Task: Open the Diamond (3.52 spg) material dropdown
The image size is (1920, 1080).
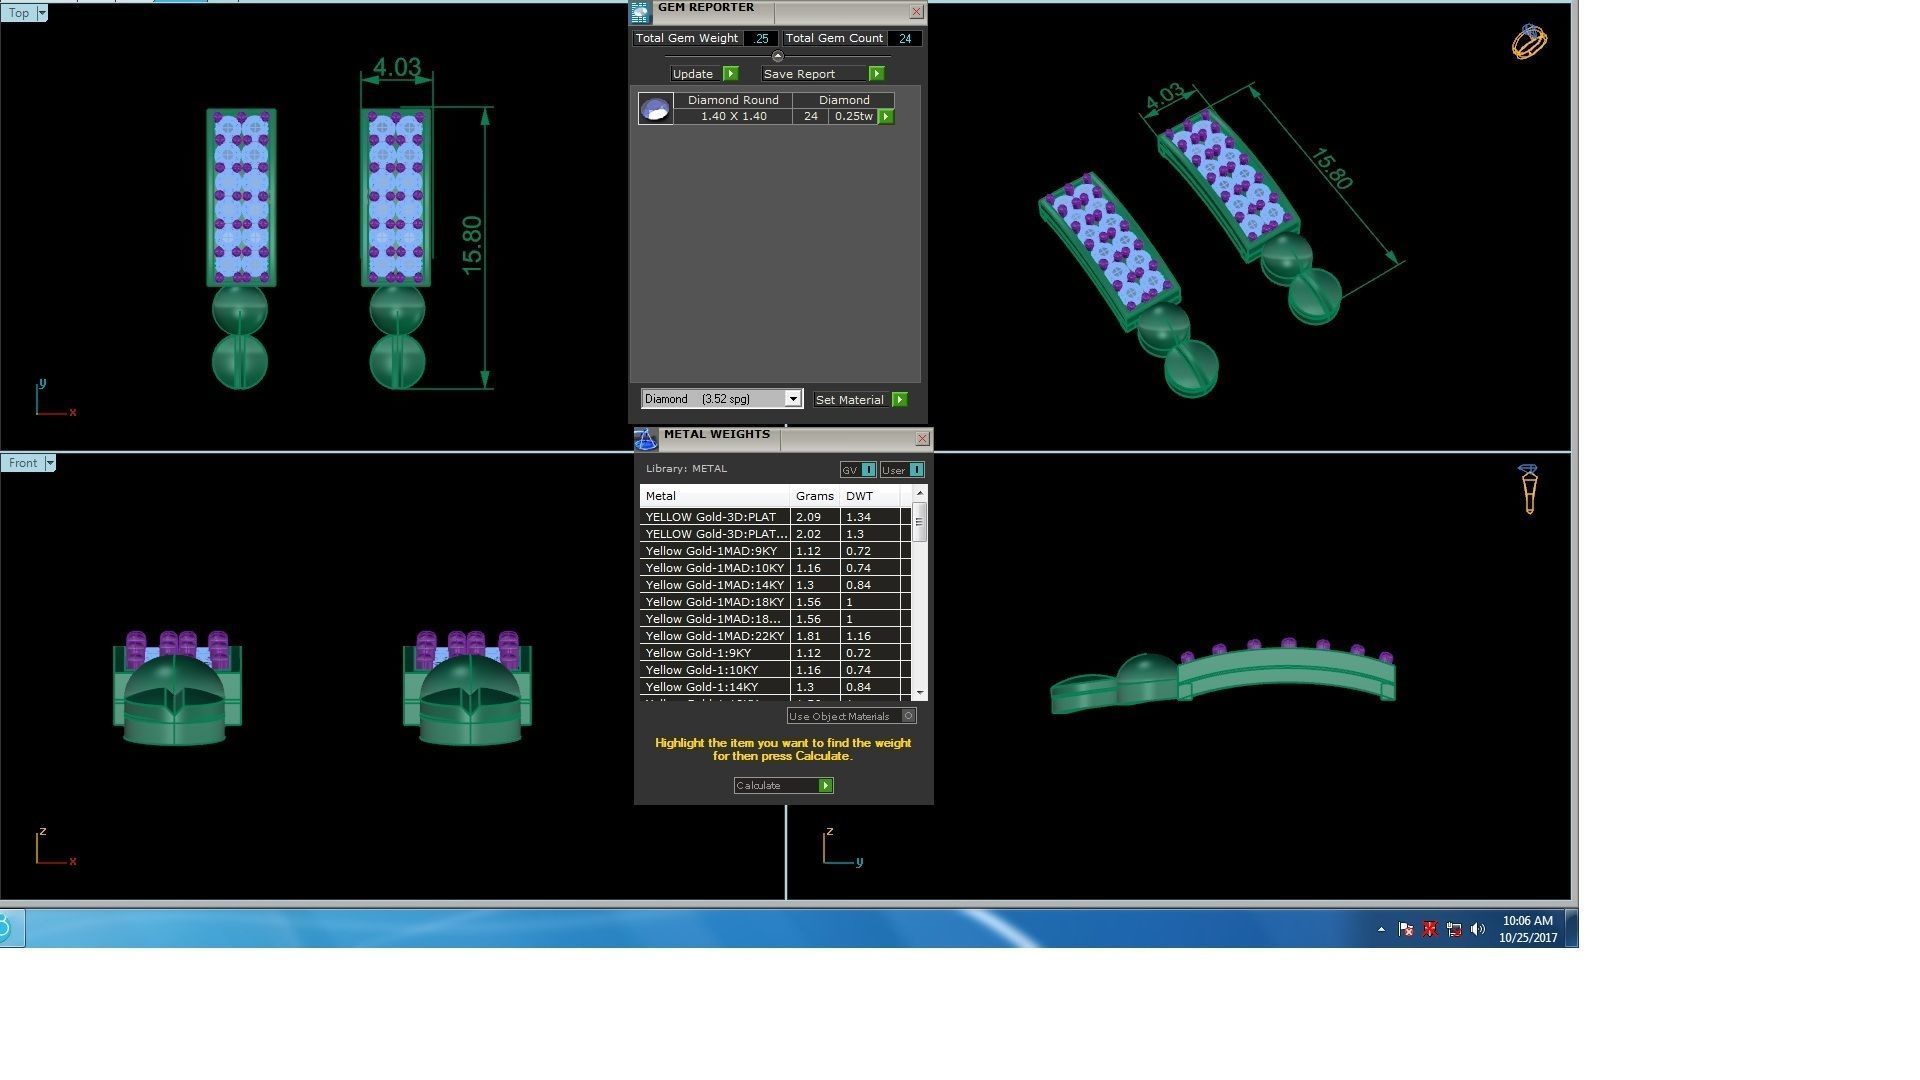Action: pyautogui.click(x=792, y=399)
